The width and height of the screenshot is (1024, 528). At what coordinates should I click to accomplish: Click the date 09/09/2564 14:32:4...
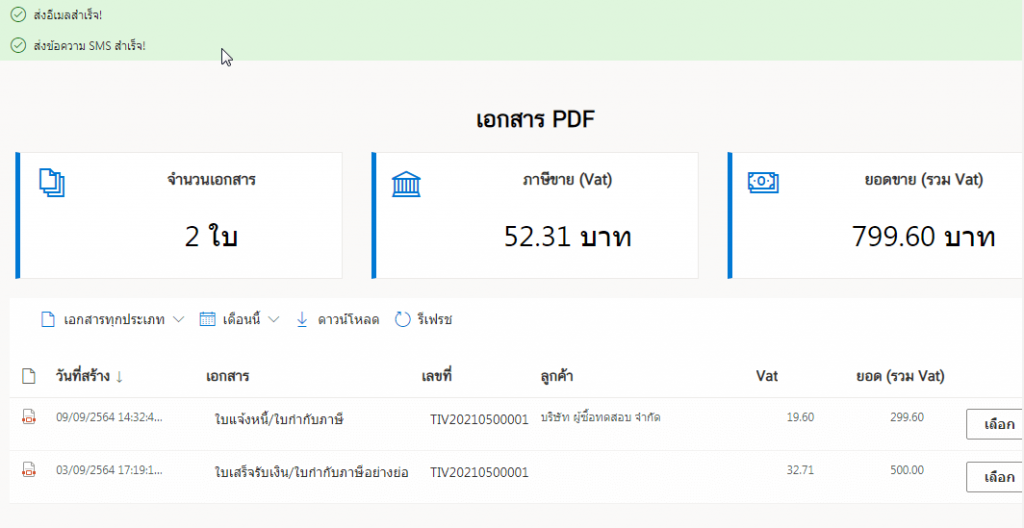pos(109,417)
